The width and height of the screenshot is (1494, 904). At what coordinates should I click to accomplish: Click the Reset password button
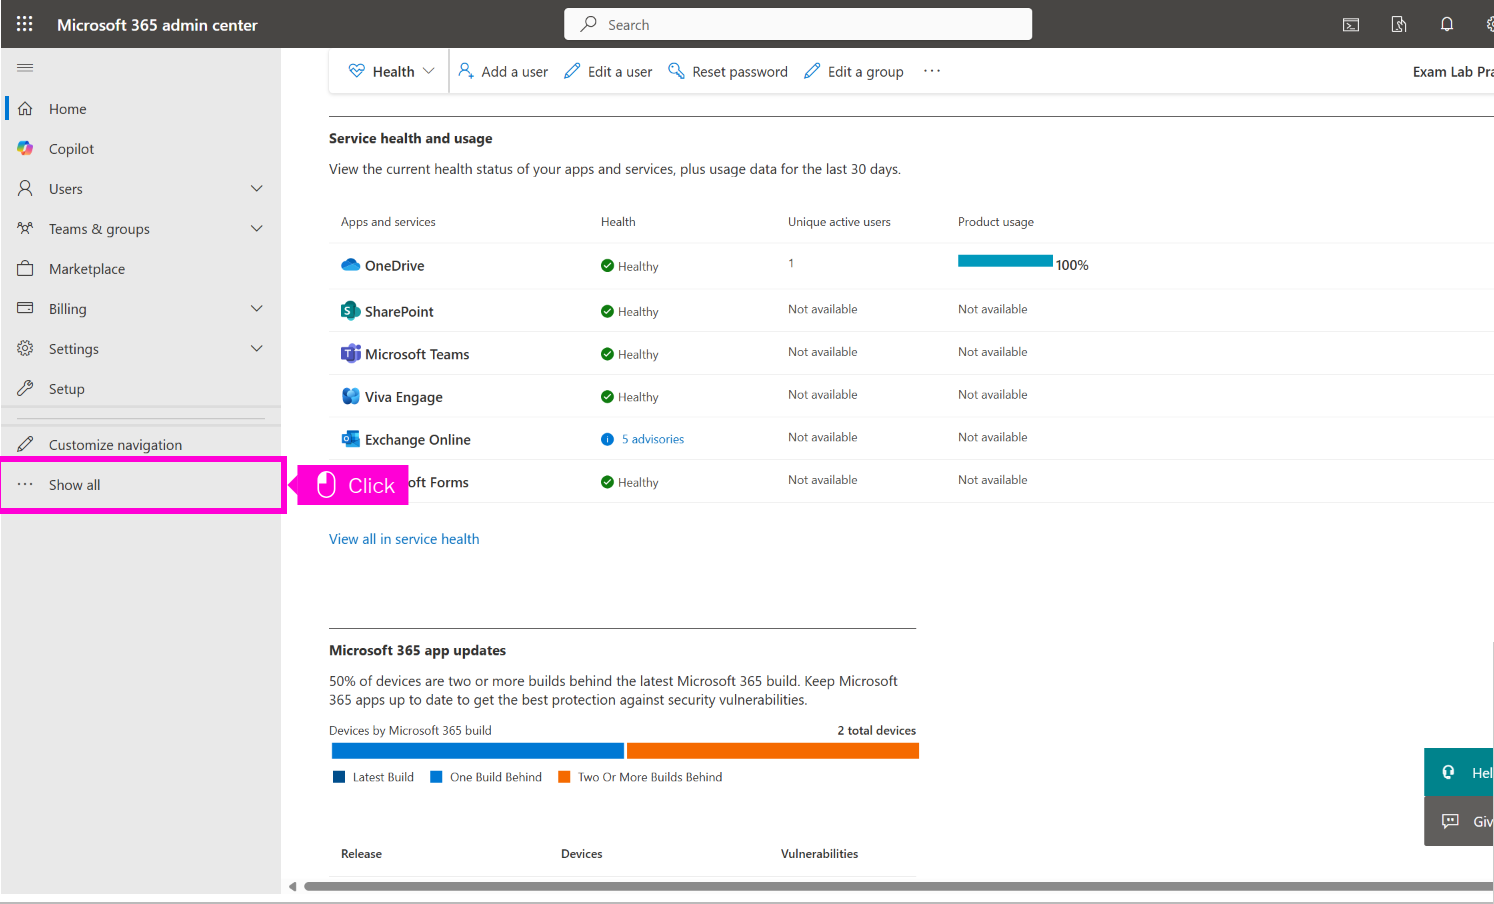click(728, 72)
